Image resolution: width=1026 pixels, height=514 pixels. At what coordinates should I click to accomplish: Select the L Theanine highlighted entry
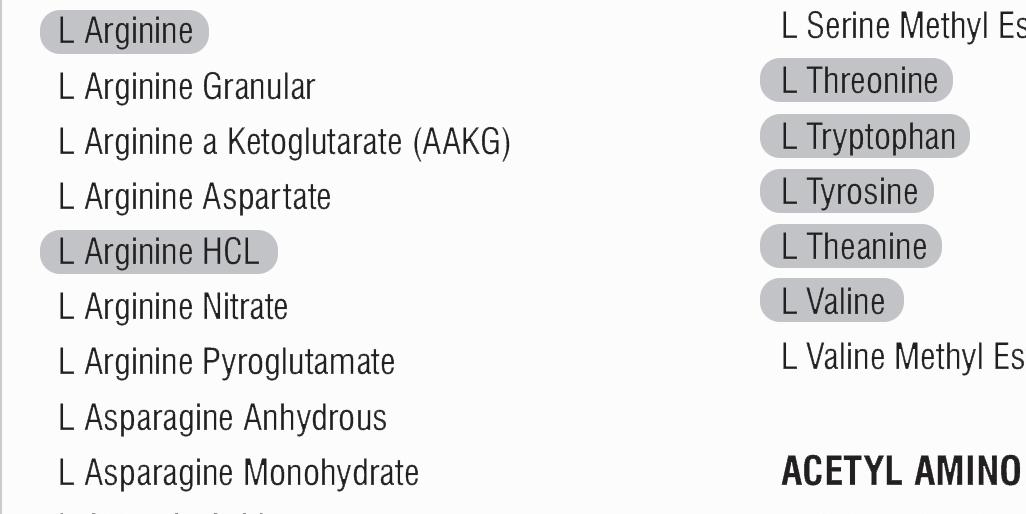tap(851, 246)
